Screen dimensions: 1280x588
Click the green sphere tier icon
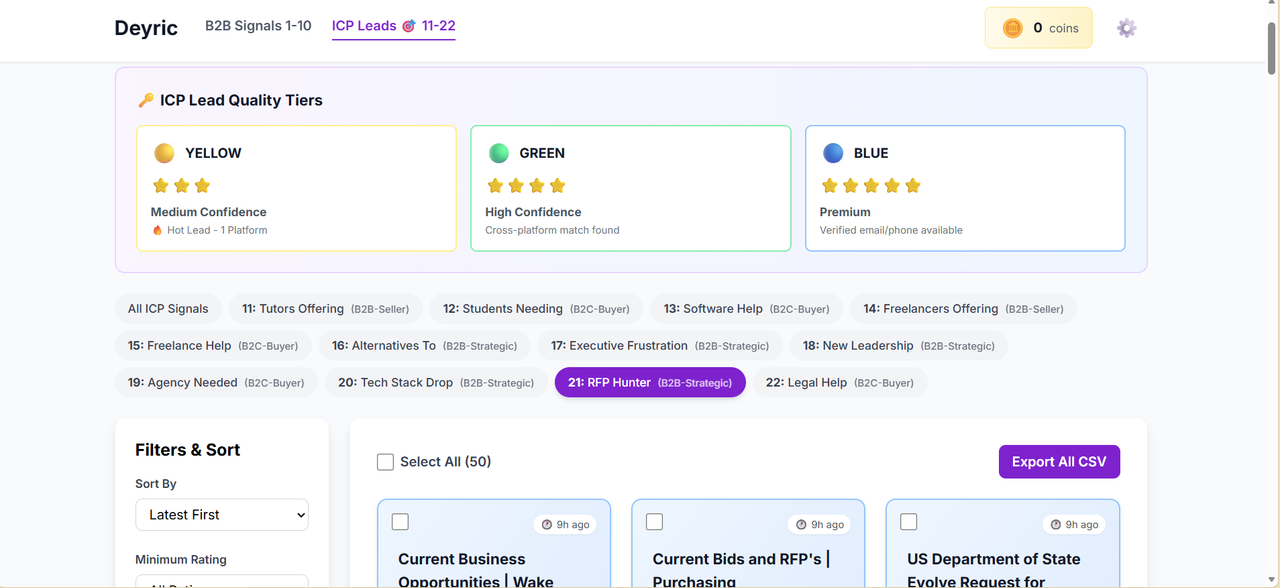click(498, 153)
